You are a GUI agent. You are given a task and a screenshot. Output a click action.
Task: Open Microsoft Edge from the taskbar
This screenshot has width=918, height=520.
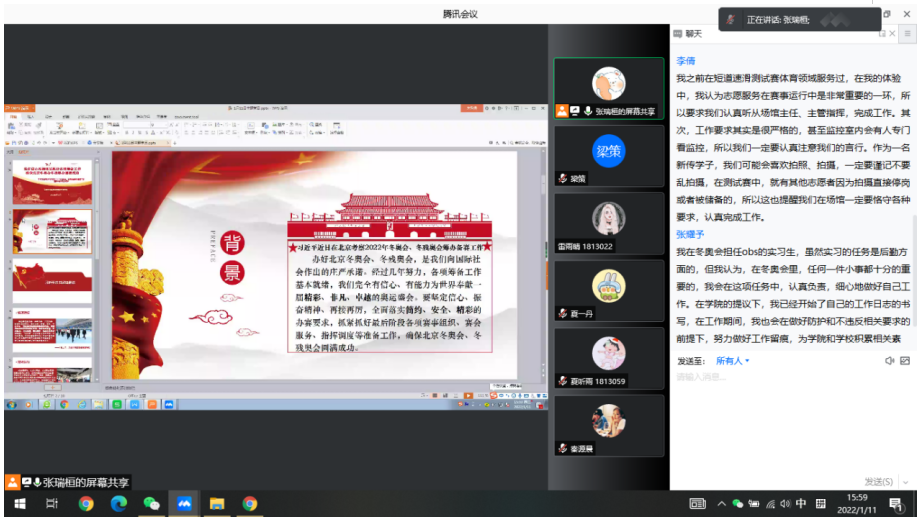point(118,504)
